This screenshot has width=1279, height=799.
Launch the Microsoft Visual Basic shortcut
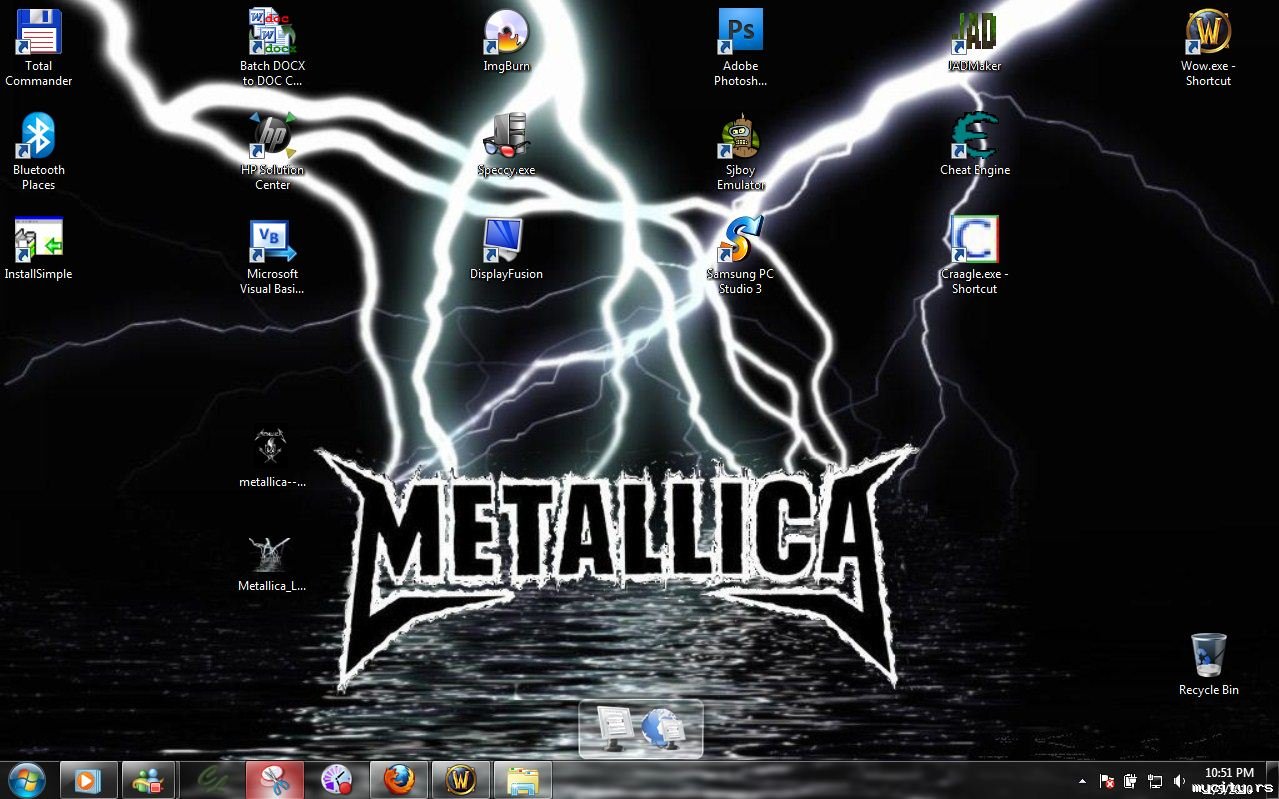[272, 257]
